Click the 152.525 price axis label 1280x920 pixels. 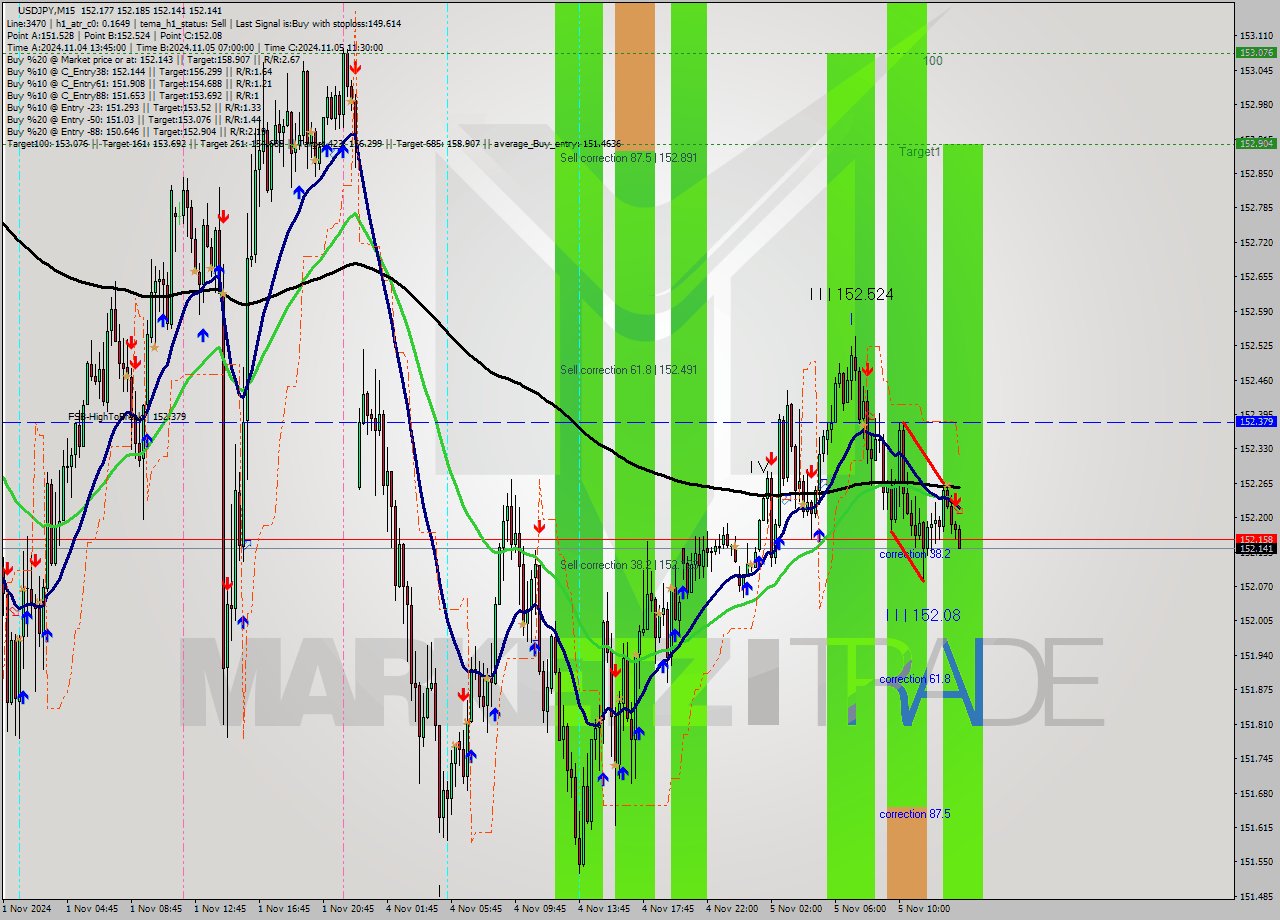[1256, 346]
